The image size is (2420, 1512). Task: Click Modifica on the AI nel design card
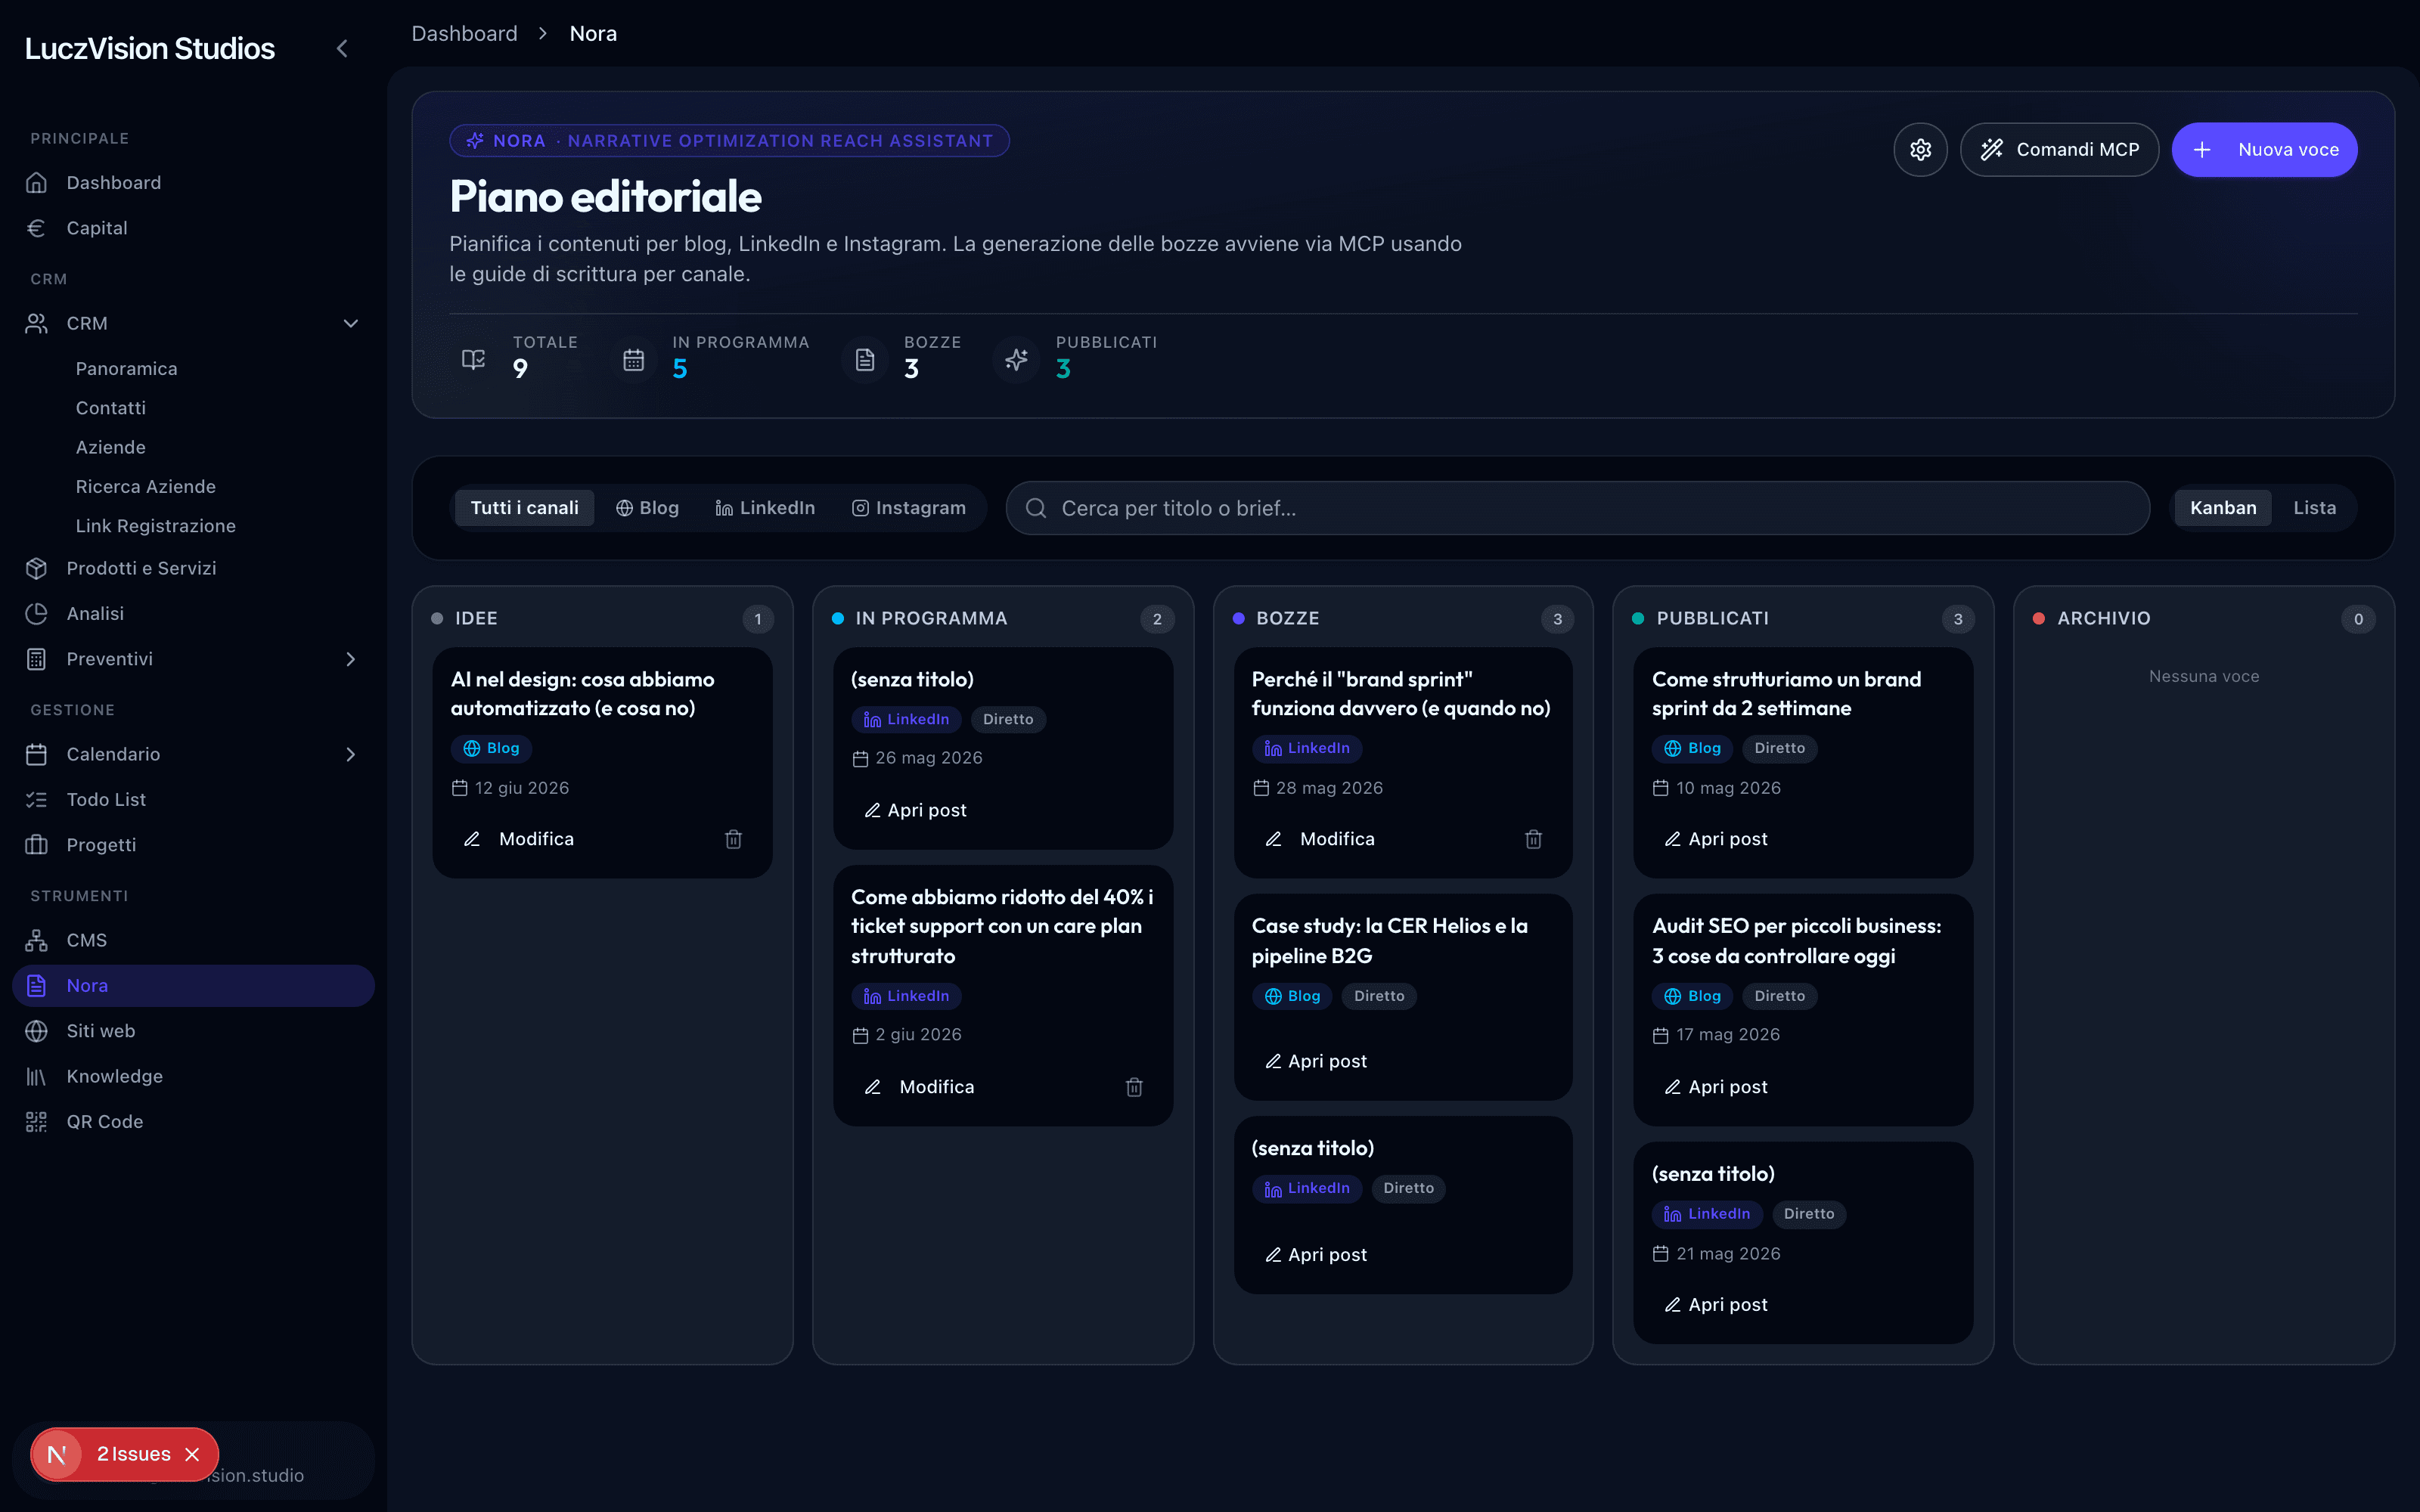coord(519,839)
